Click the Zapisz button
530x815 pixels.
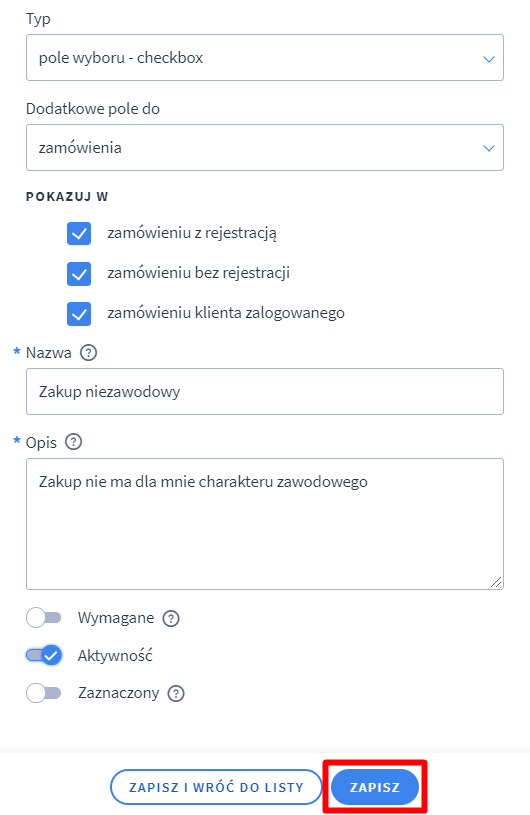(375, 787)
